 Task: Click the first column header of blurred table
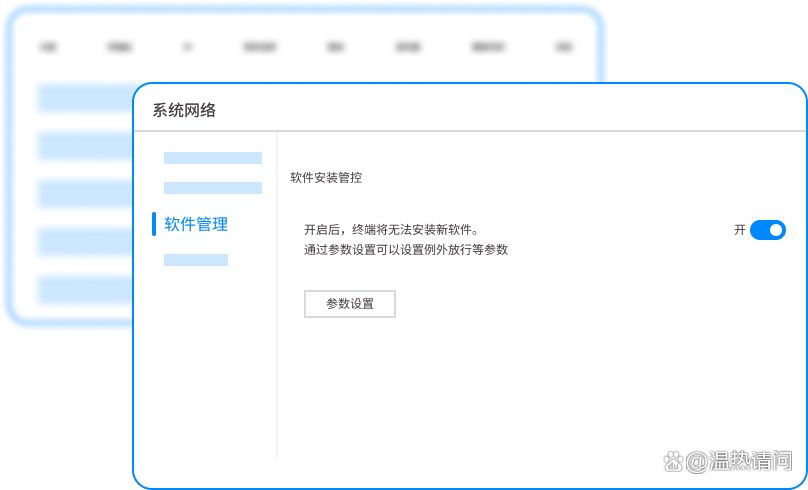coord(48,46)
